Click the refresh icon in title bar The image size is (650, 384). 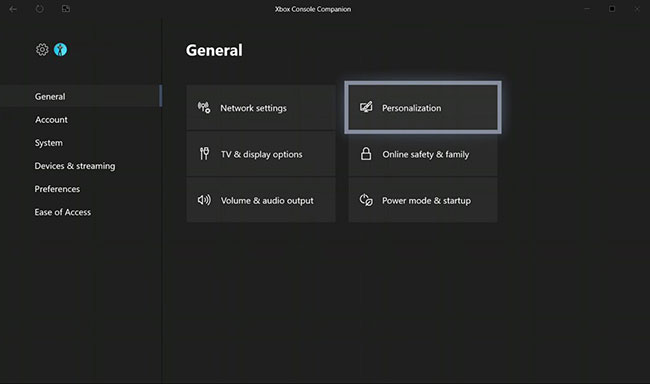(39, 9)
